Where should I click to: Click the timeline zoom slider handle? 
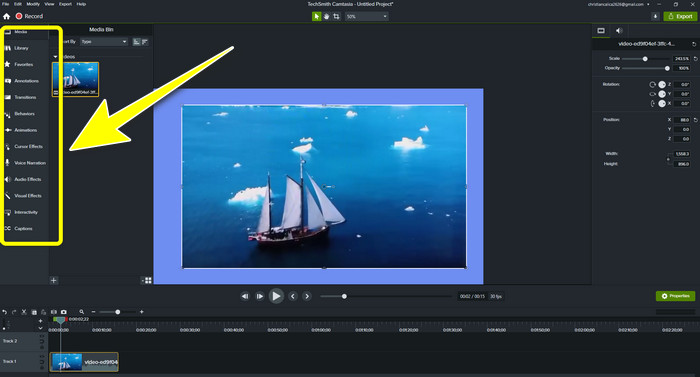coord(118,312)
